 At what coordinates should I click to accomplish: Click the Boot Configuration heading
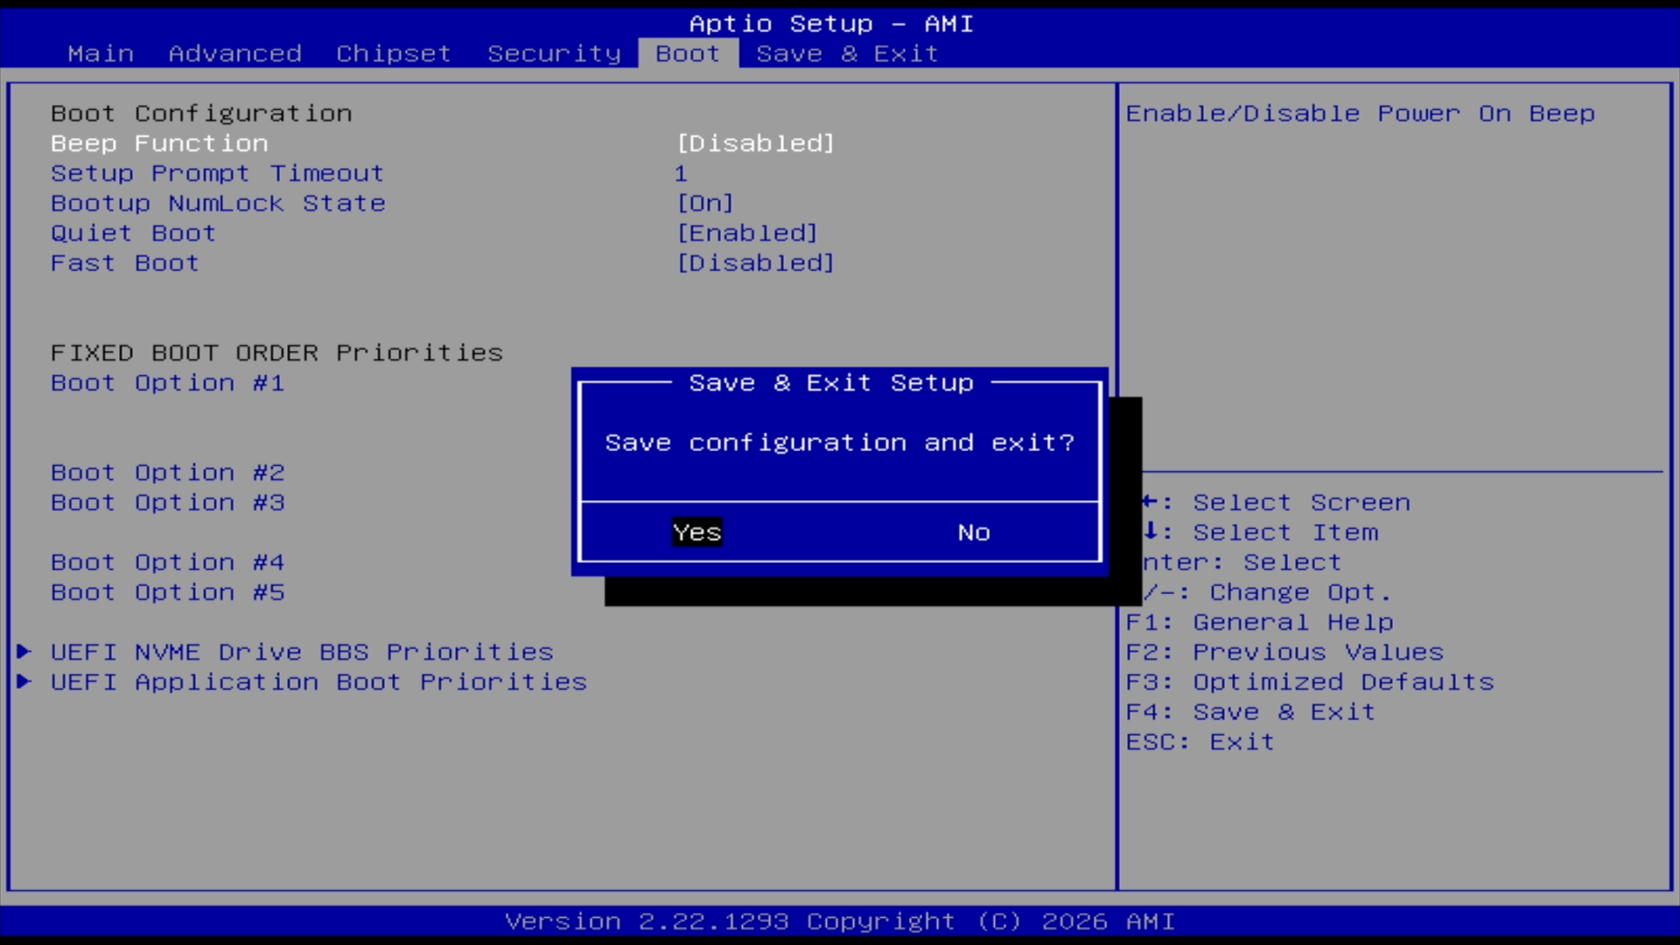[x=201, y=113]
